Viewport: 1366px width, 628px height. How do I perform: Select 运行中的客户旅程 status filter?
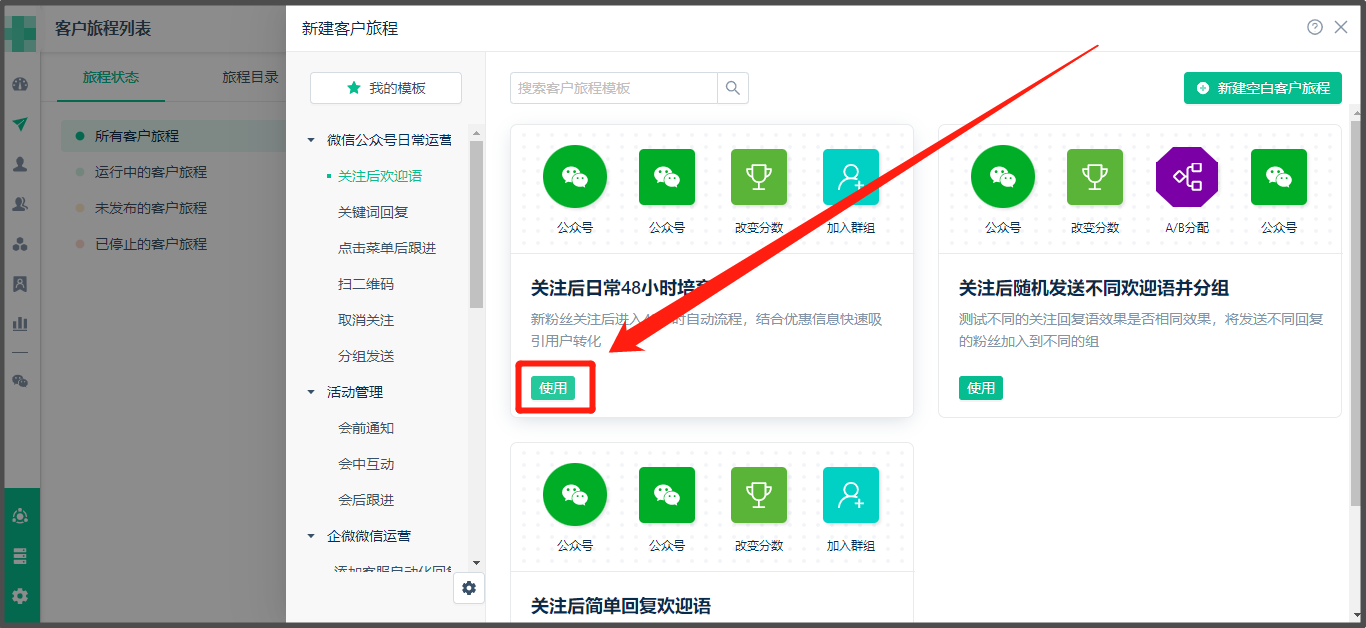[150, 172]
